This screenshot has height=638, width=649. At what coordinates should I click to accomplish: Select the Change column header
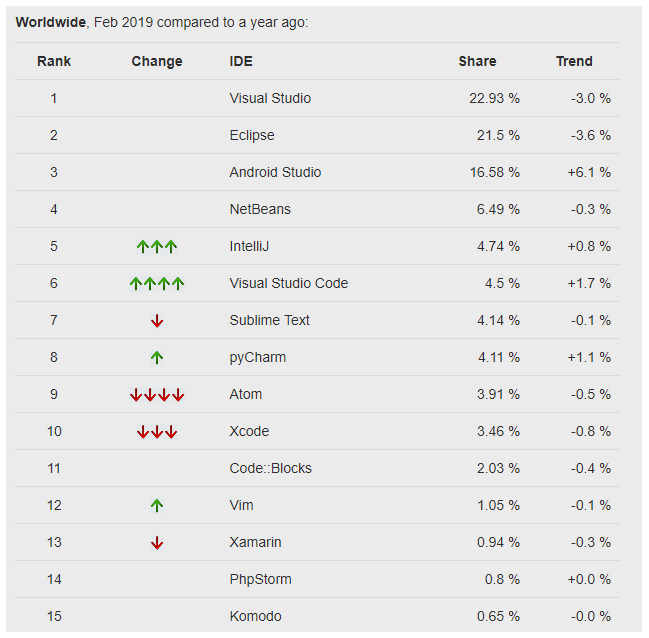tap(157, 61)
